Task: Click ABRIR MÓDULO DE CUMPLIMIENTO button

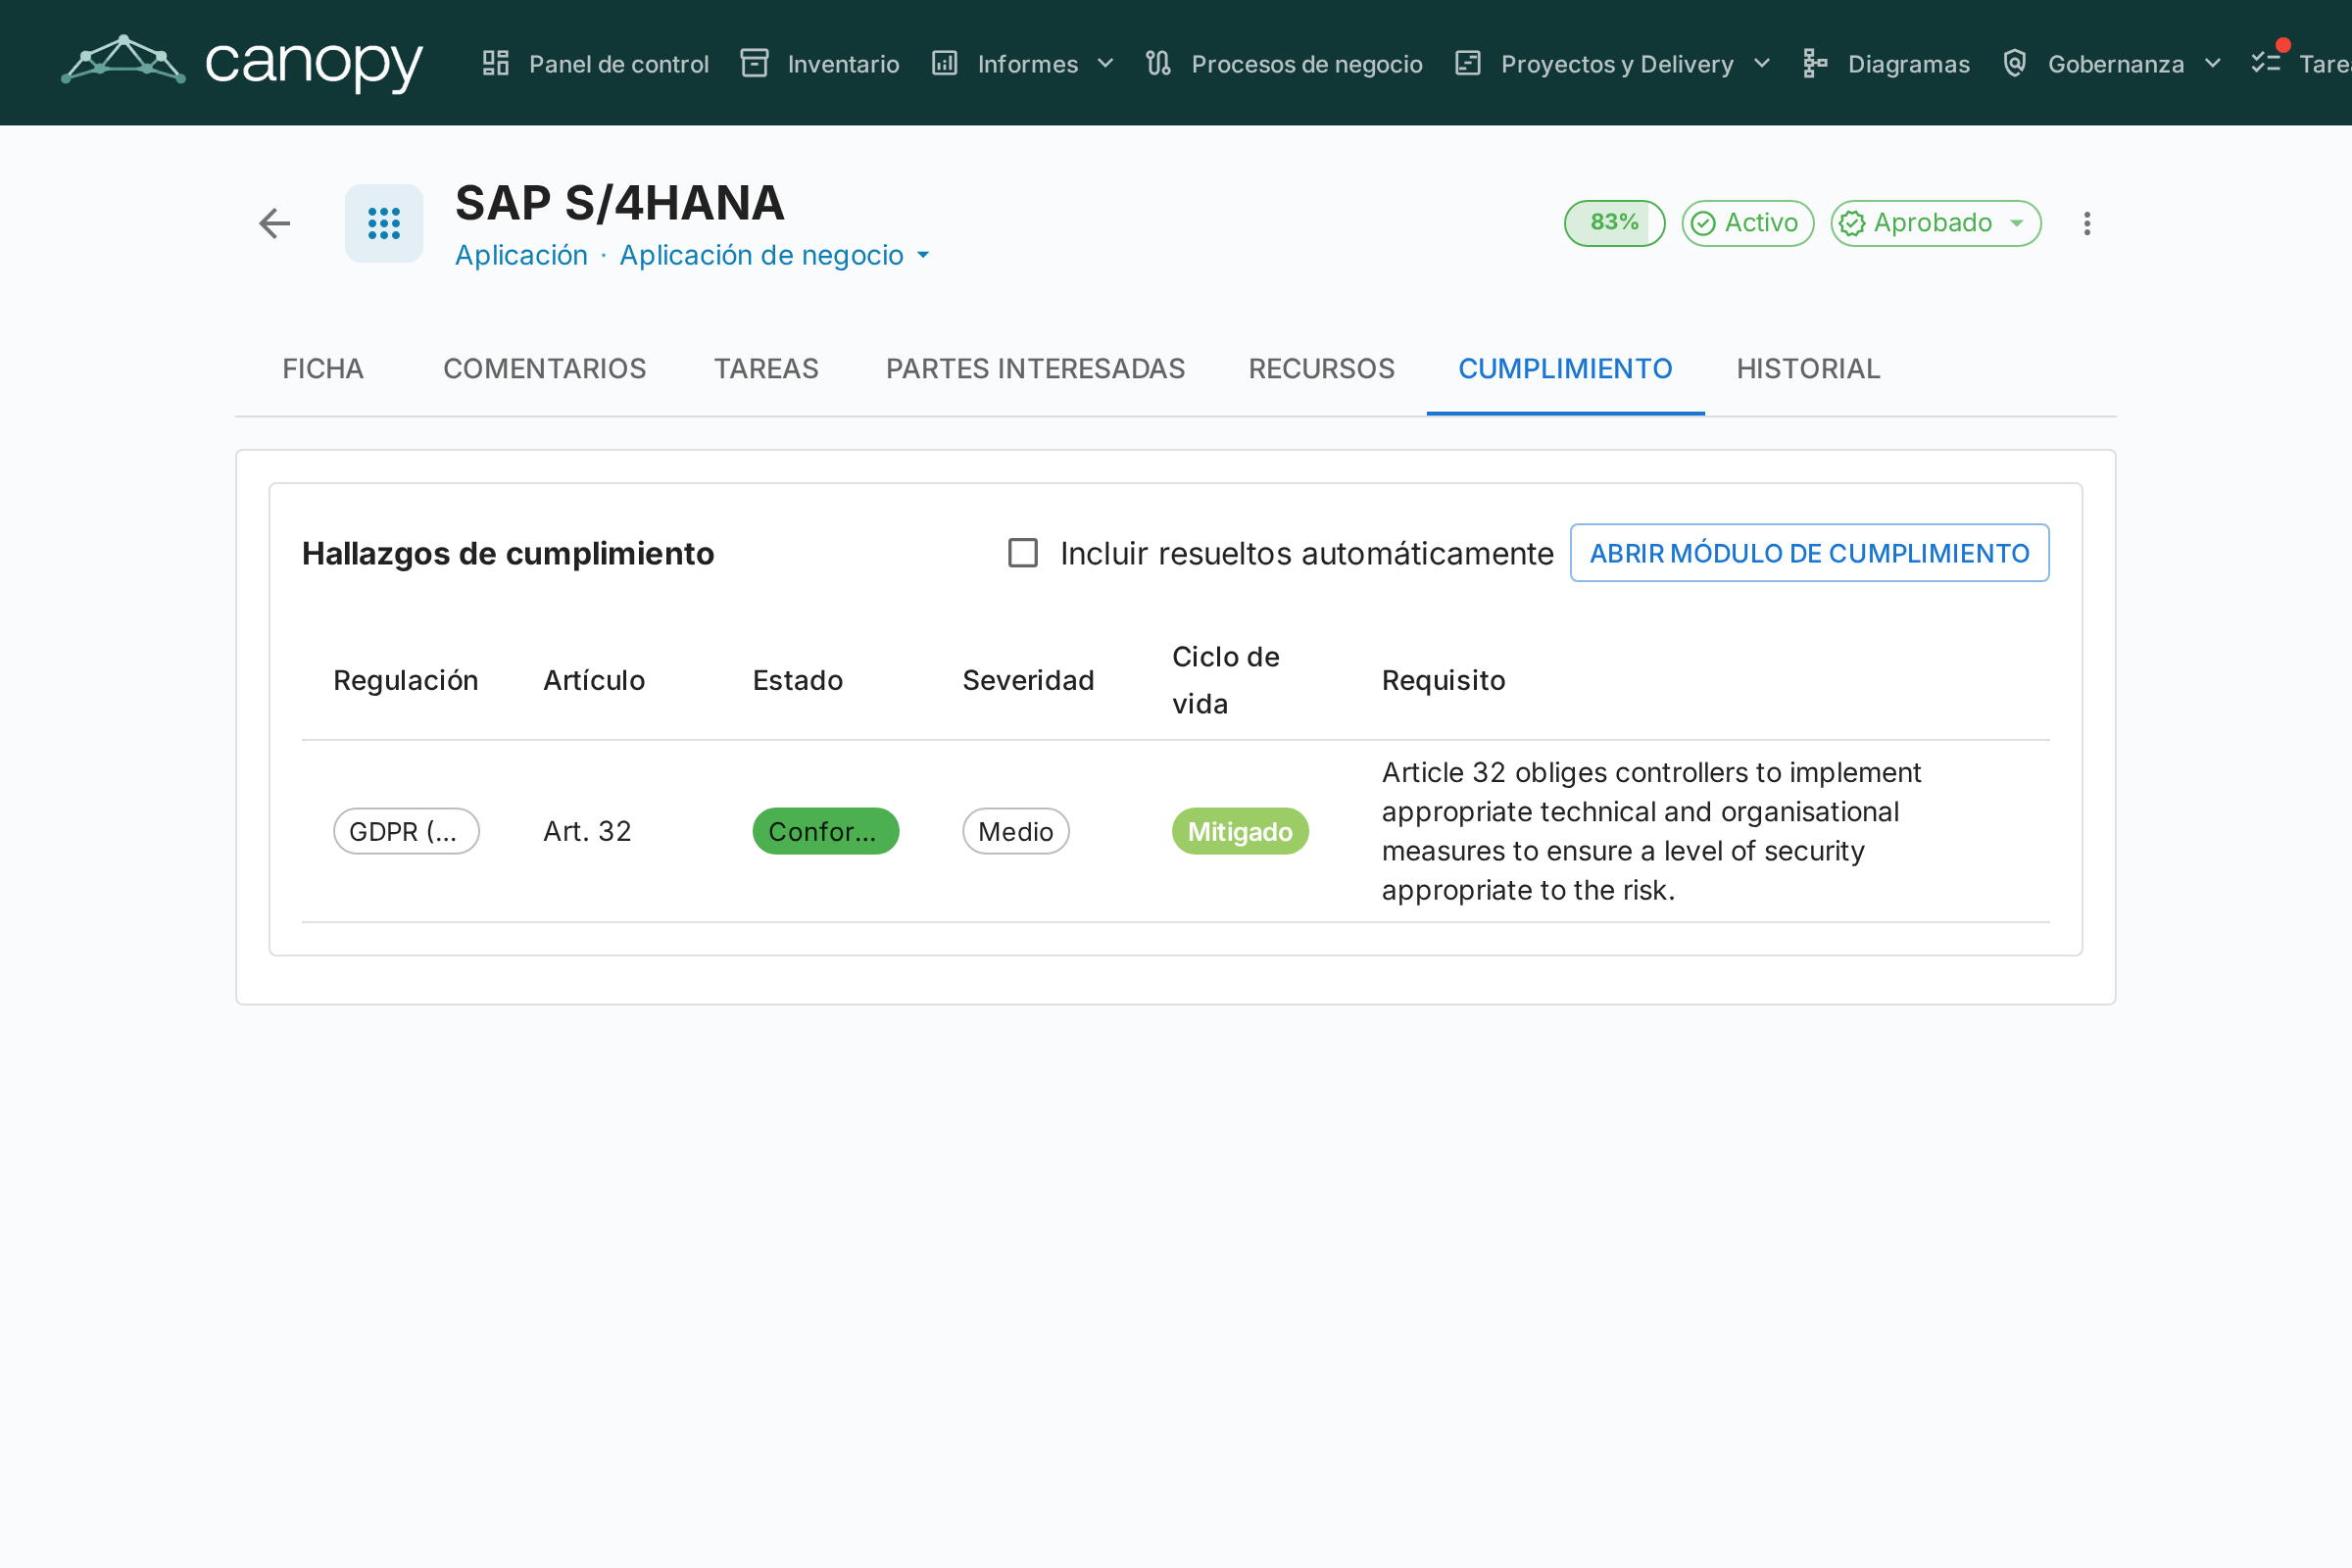Action: [x=1809, y=553]
